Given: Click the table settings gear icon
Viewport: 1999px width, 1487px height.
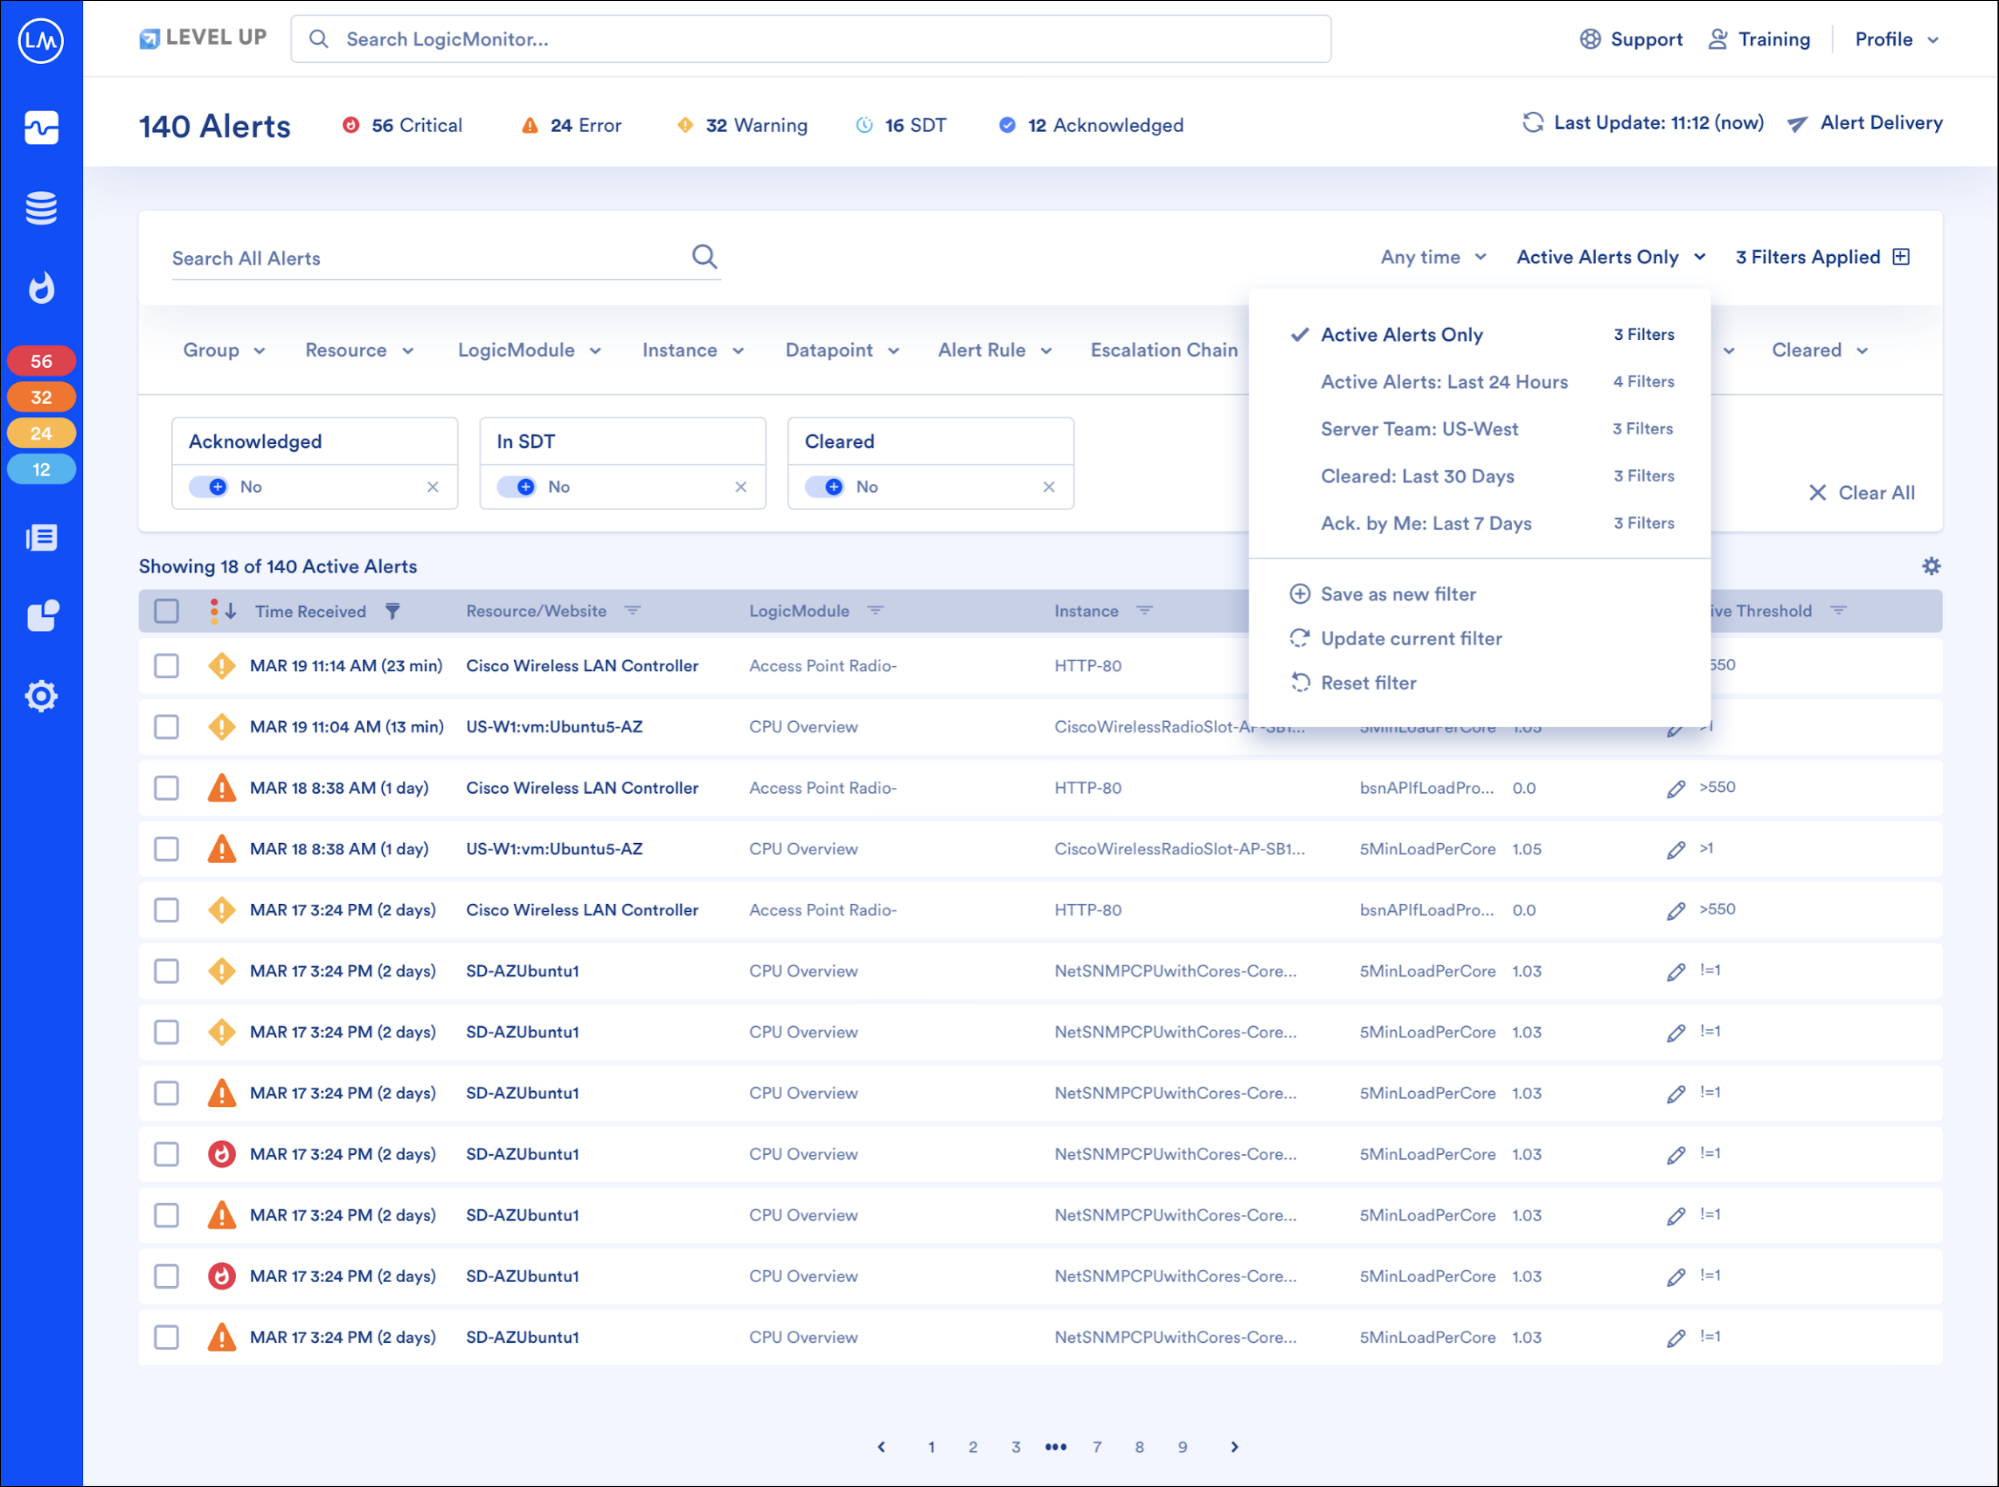Looking at the screenshot, I should (x=1931, y=566).
